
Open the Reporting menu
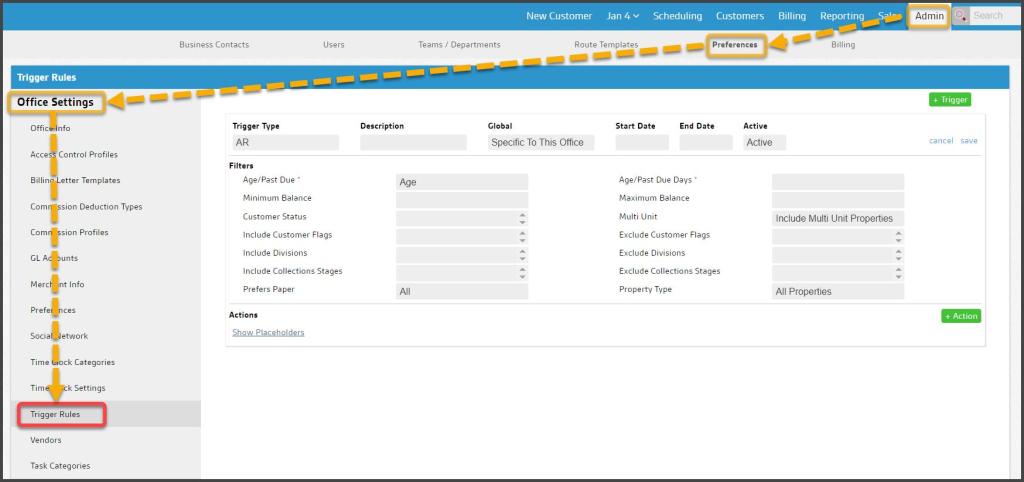coord(841,16)
